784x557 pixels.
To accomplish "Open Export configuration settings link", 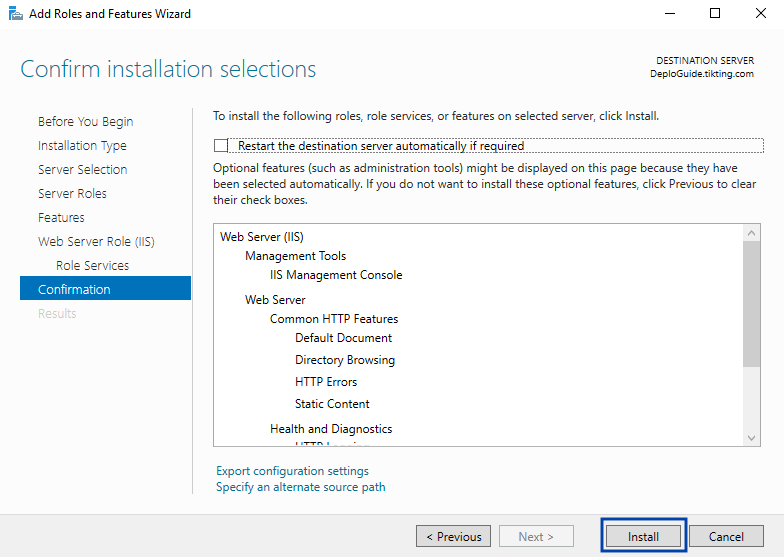I will [x=292, y=471].
